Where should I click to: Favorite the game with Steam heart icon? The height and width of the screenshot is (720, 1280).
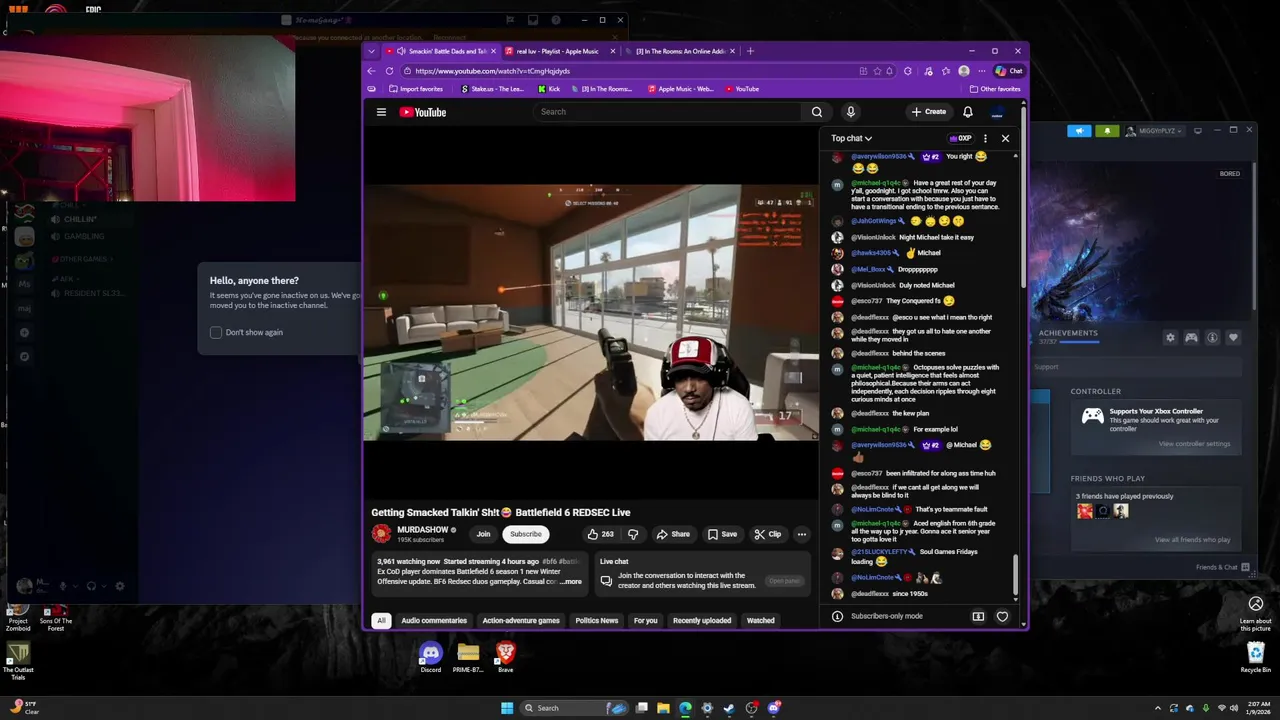pos(1233,338)
